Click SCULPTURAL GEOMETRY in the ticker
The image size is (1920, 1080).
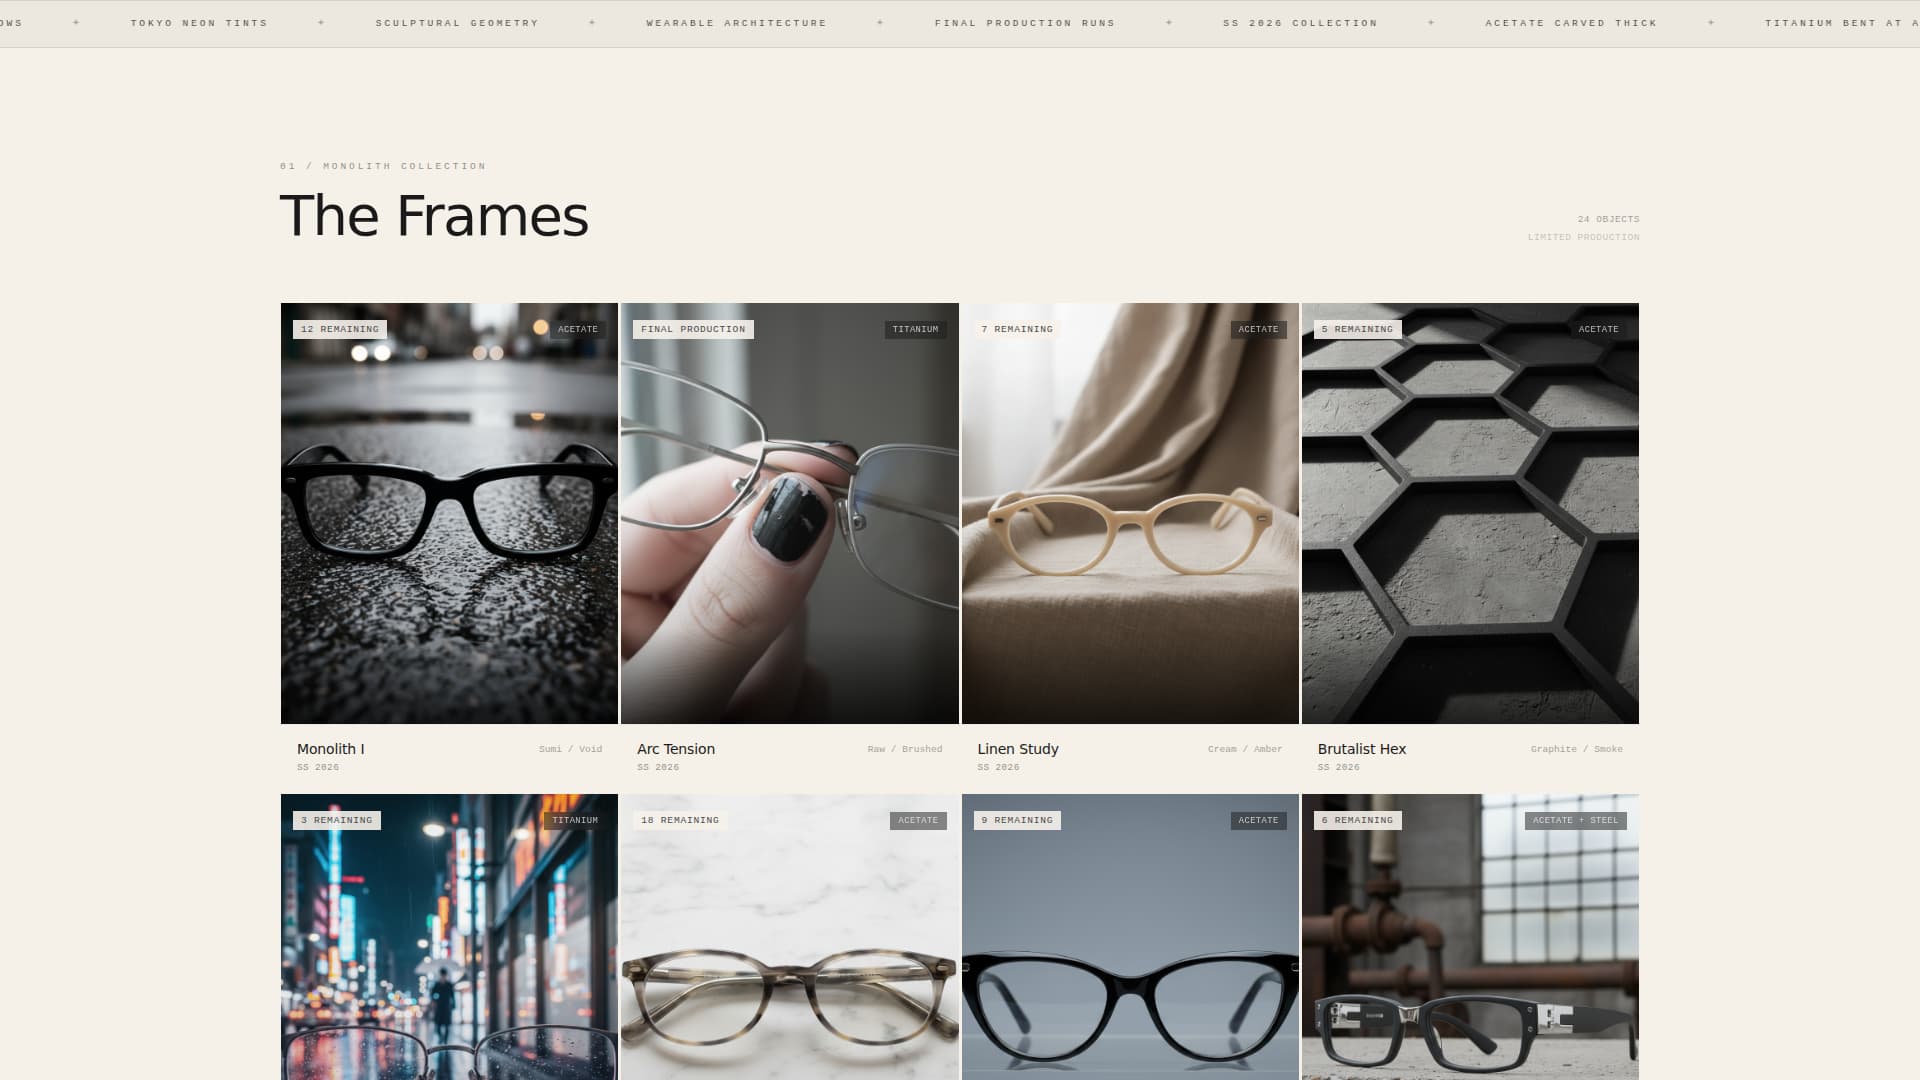pos(457,23)
